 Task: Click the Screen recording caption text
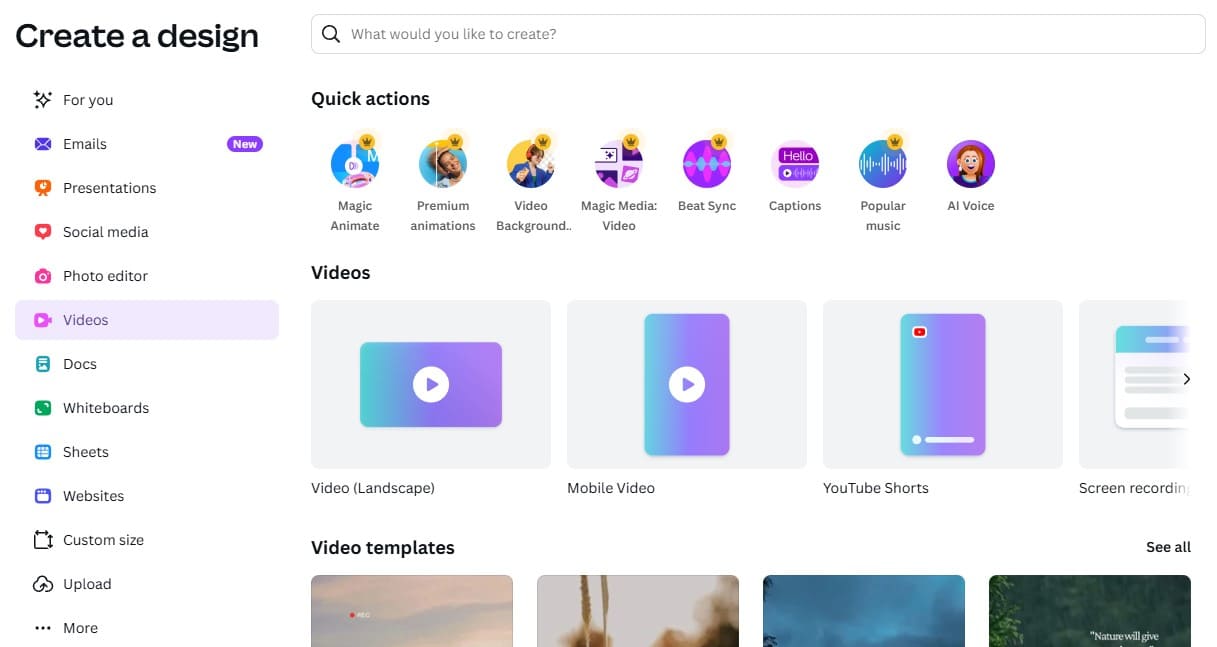pos(1135,488)
